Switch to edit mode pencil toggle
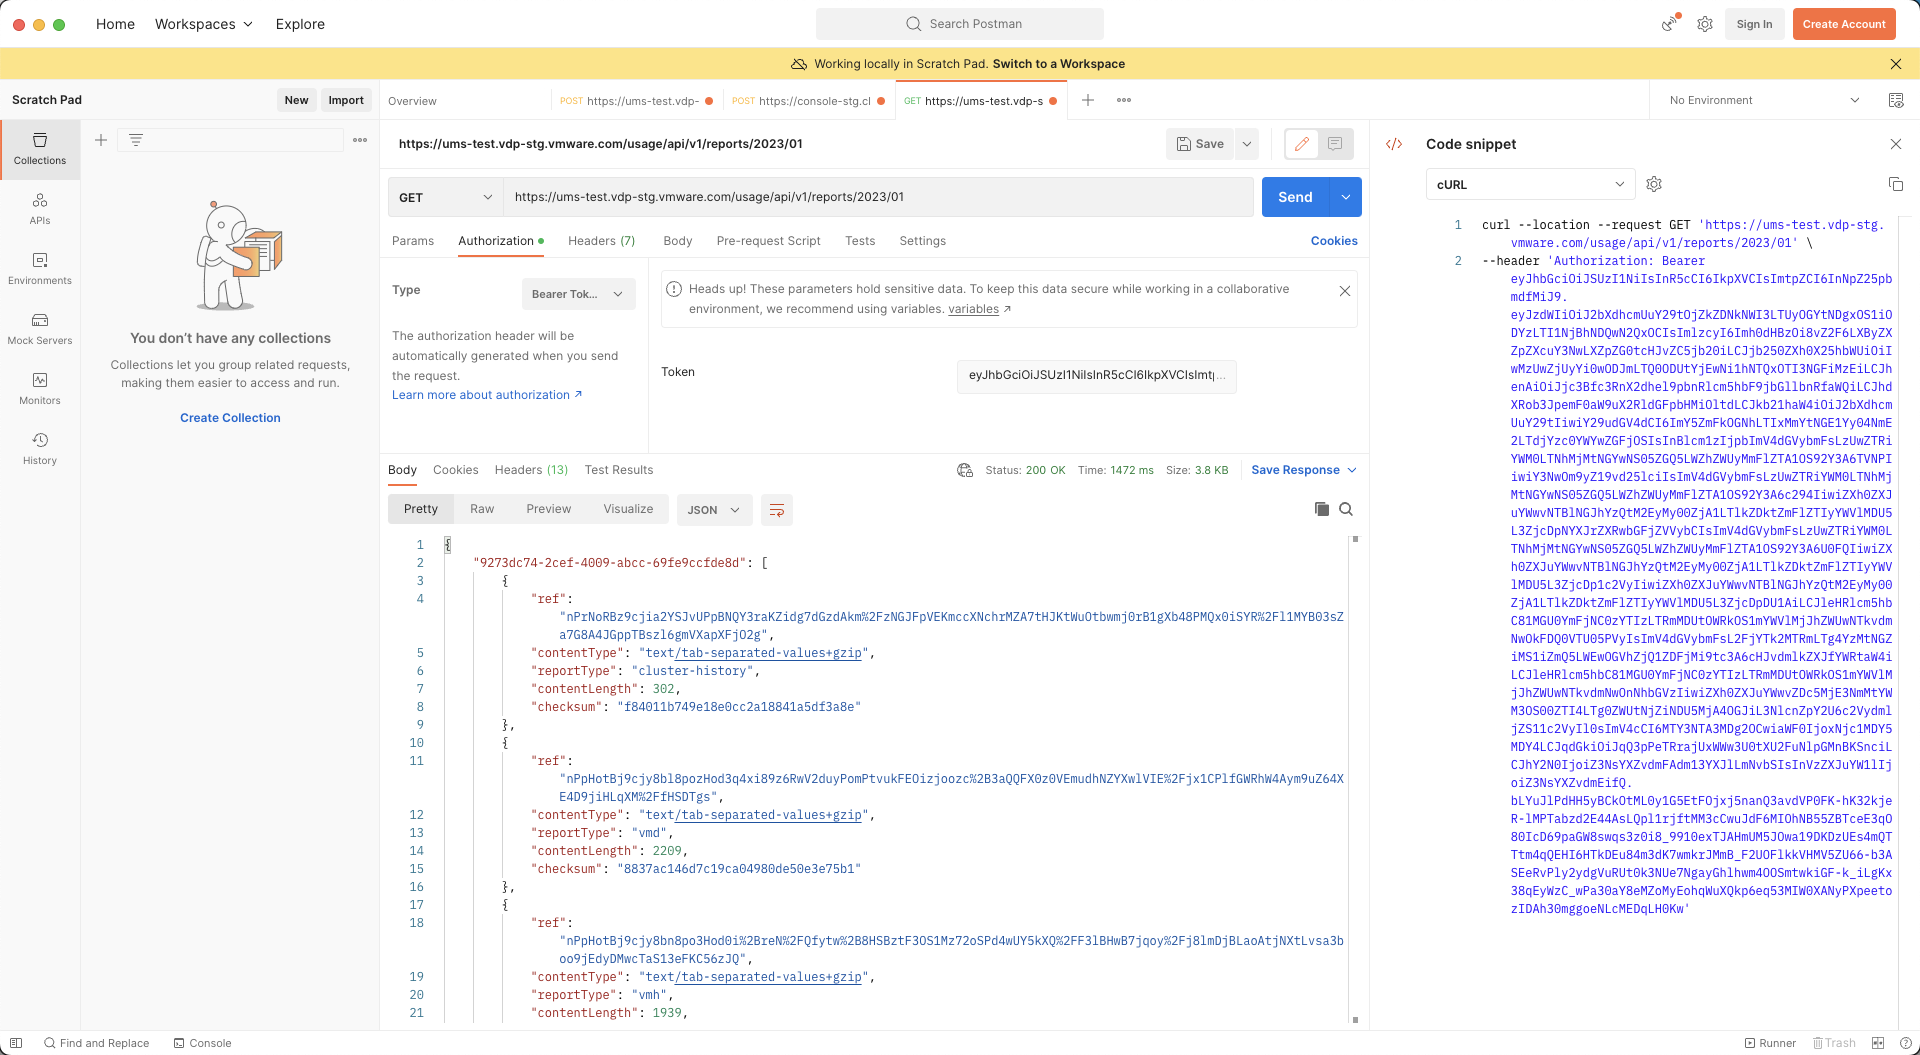The image size is (1920, 1055). (x=1301, y=144)
